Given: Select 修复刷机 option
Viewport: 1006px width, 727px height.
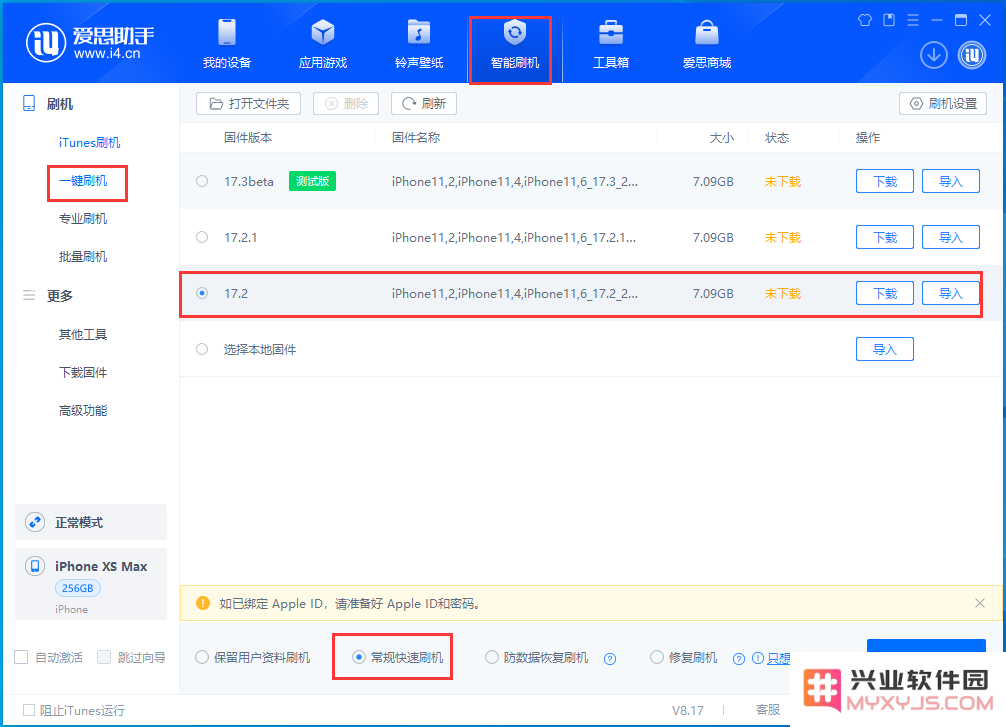Looking at the screenshot, I should [x=656, y=657].
